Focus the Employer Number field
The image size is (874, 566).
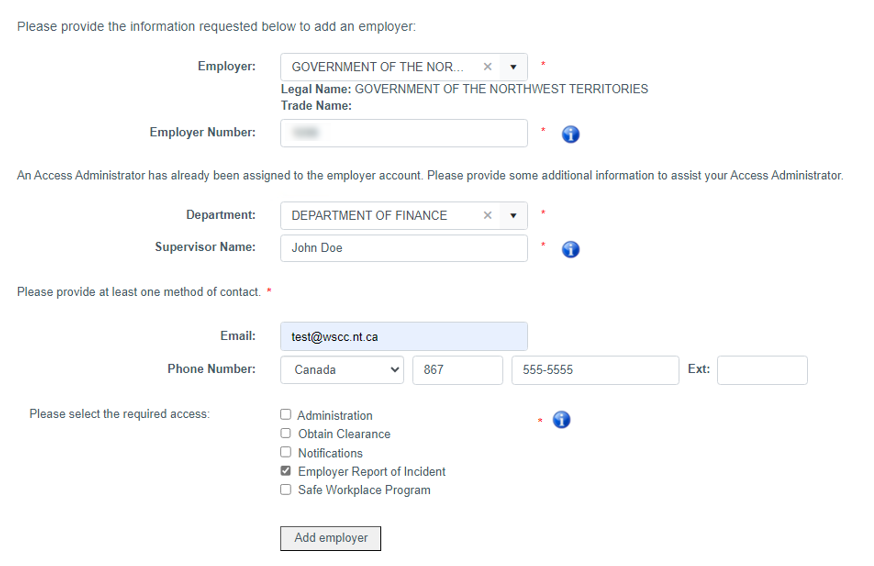(404, 133)
